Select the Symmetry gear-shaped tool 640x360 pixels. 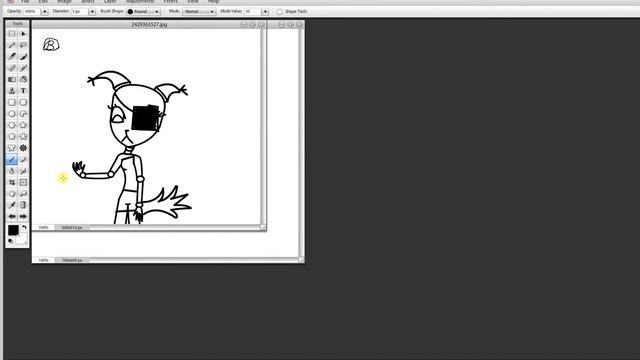pyautogui.click(x=23, y=148)
